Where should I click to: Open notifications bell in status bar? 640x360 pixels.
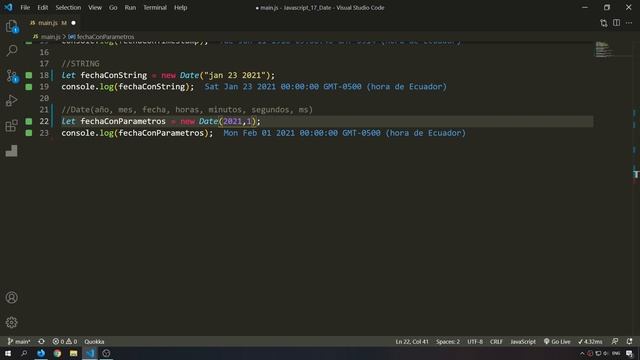[x=629, y=342]
